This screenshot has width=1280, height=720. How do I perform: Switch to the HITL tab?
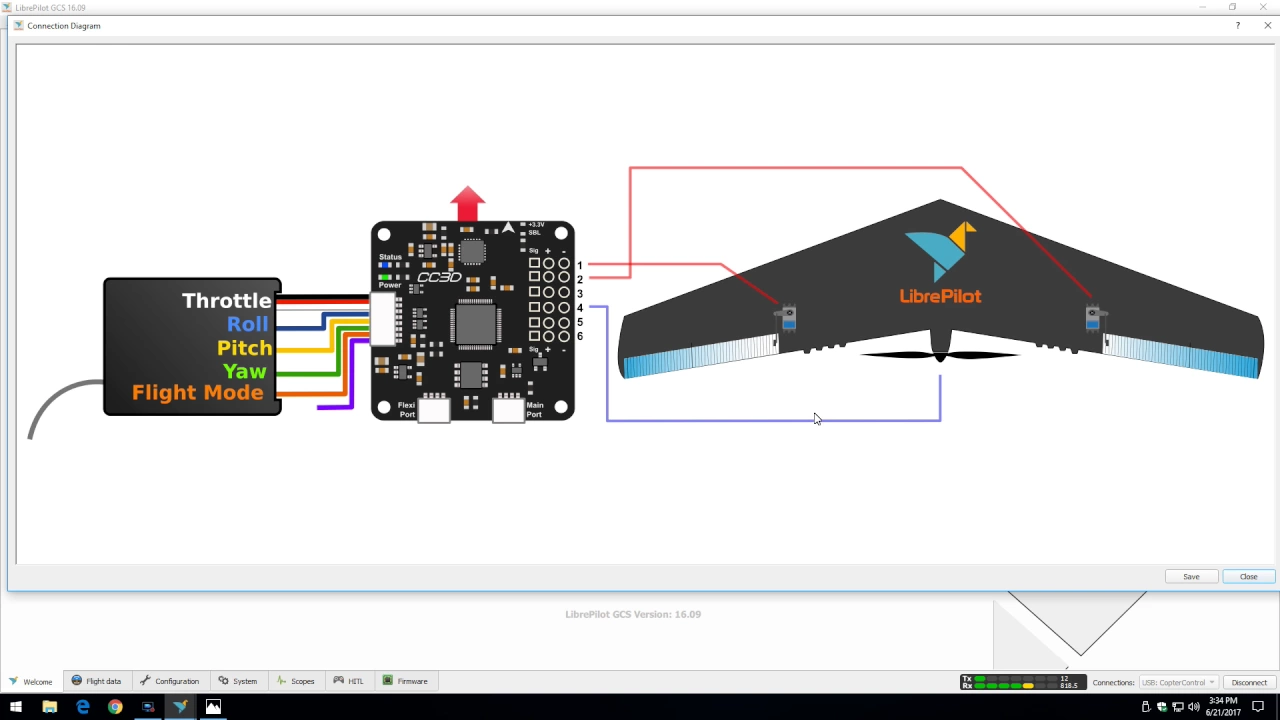[350, 681]
